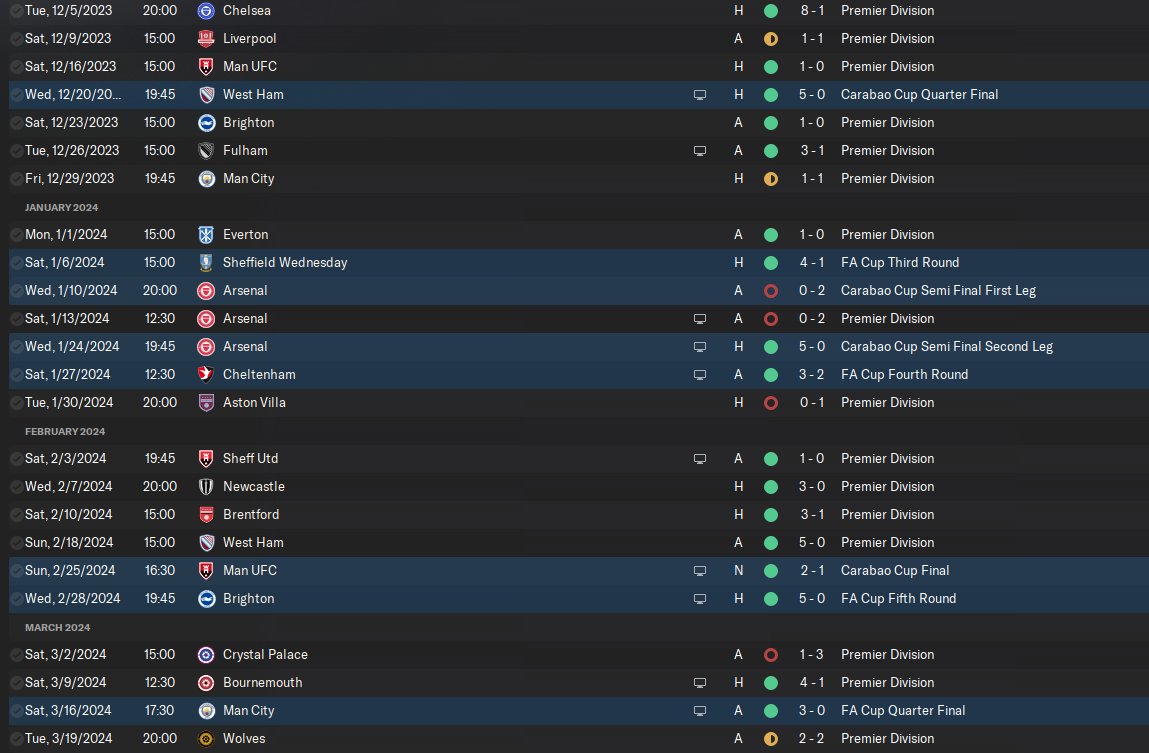This screenshot has height=753, width=1149.
Task: Click the Liverpool club badge icon
Action: coord(206,39)
